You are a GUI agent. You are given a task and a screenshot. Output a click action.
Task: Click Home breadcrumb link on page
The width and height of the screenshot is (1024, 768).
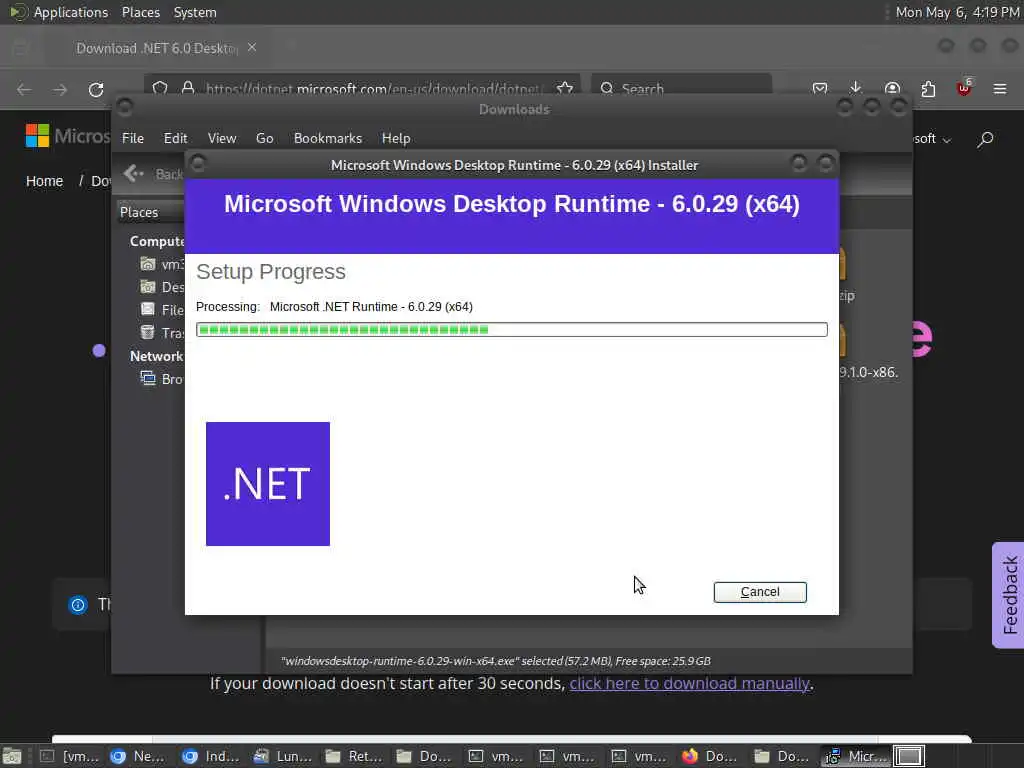click(44, 181)
